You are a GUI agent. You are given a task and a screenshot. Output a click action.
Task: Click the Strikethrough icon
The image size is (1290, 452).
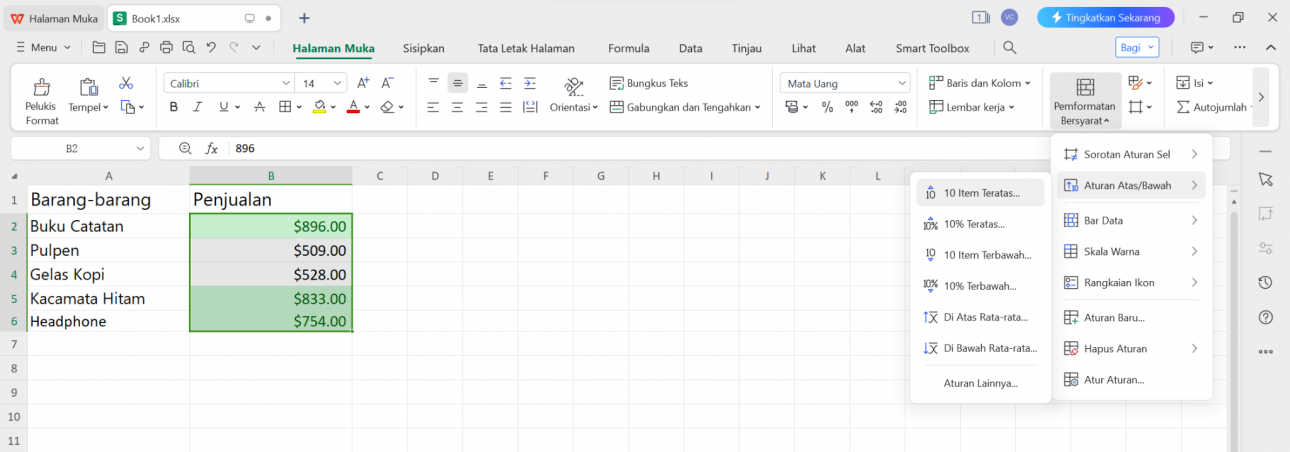[x=260, y=107]
